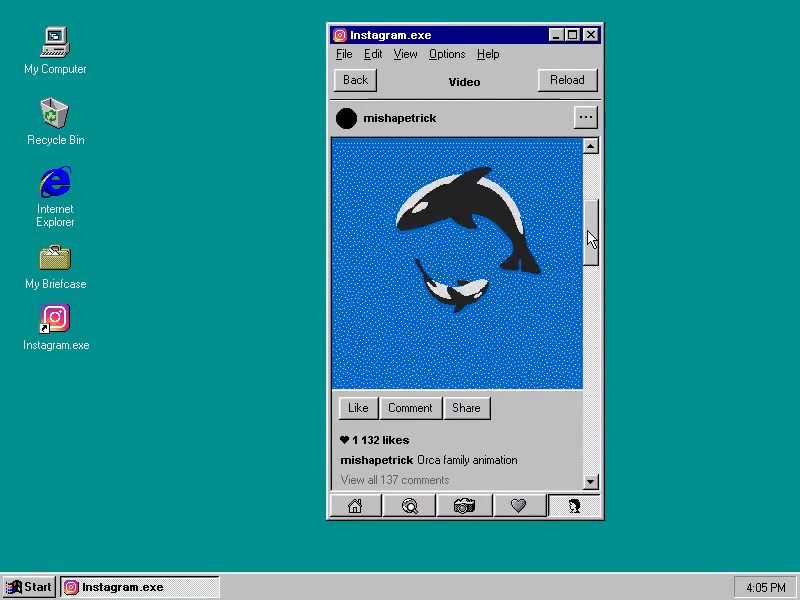Image resolution: width=800 pixels, height=600 pixels.
Task: Open the camera tab icon
Action: coord(464,506)
